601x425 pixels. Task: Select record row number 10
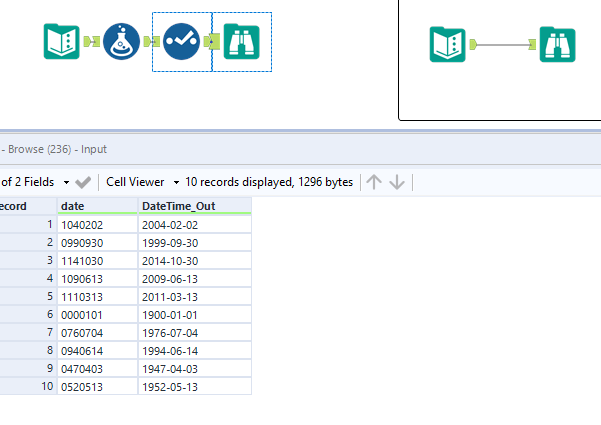click(x=28, y=386)
